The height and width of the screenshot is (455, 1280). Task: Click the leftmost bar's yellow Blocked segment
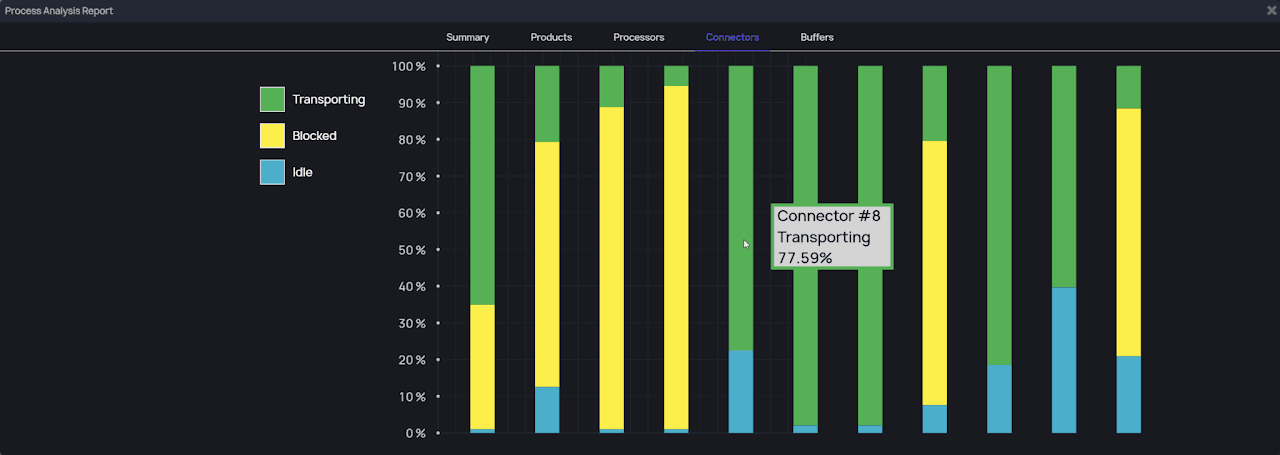[482, 366]
